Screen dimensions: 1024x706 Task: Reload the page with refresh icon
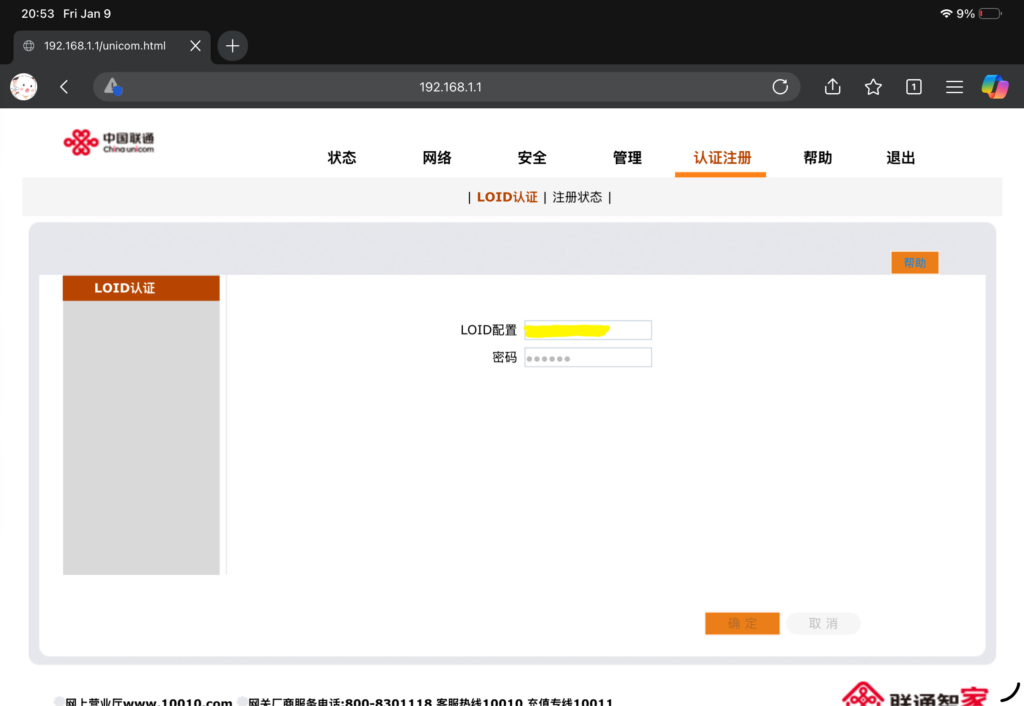point(780,87)
